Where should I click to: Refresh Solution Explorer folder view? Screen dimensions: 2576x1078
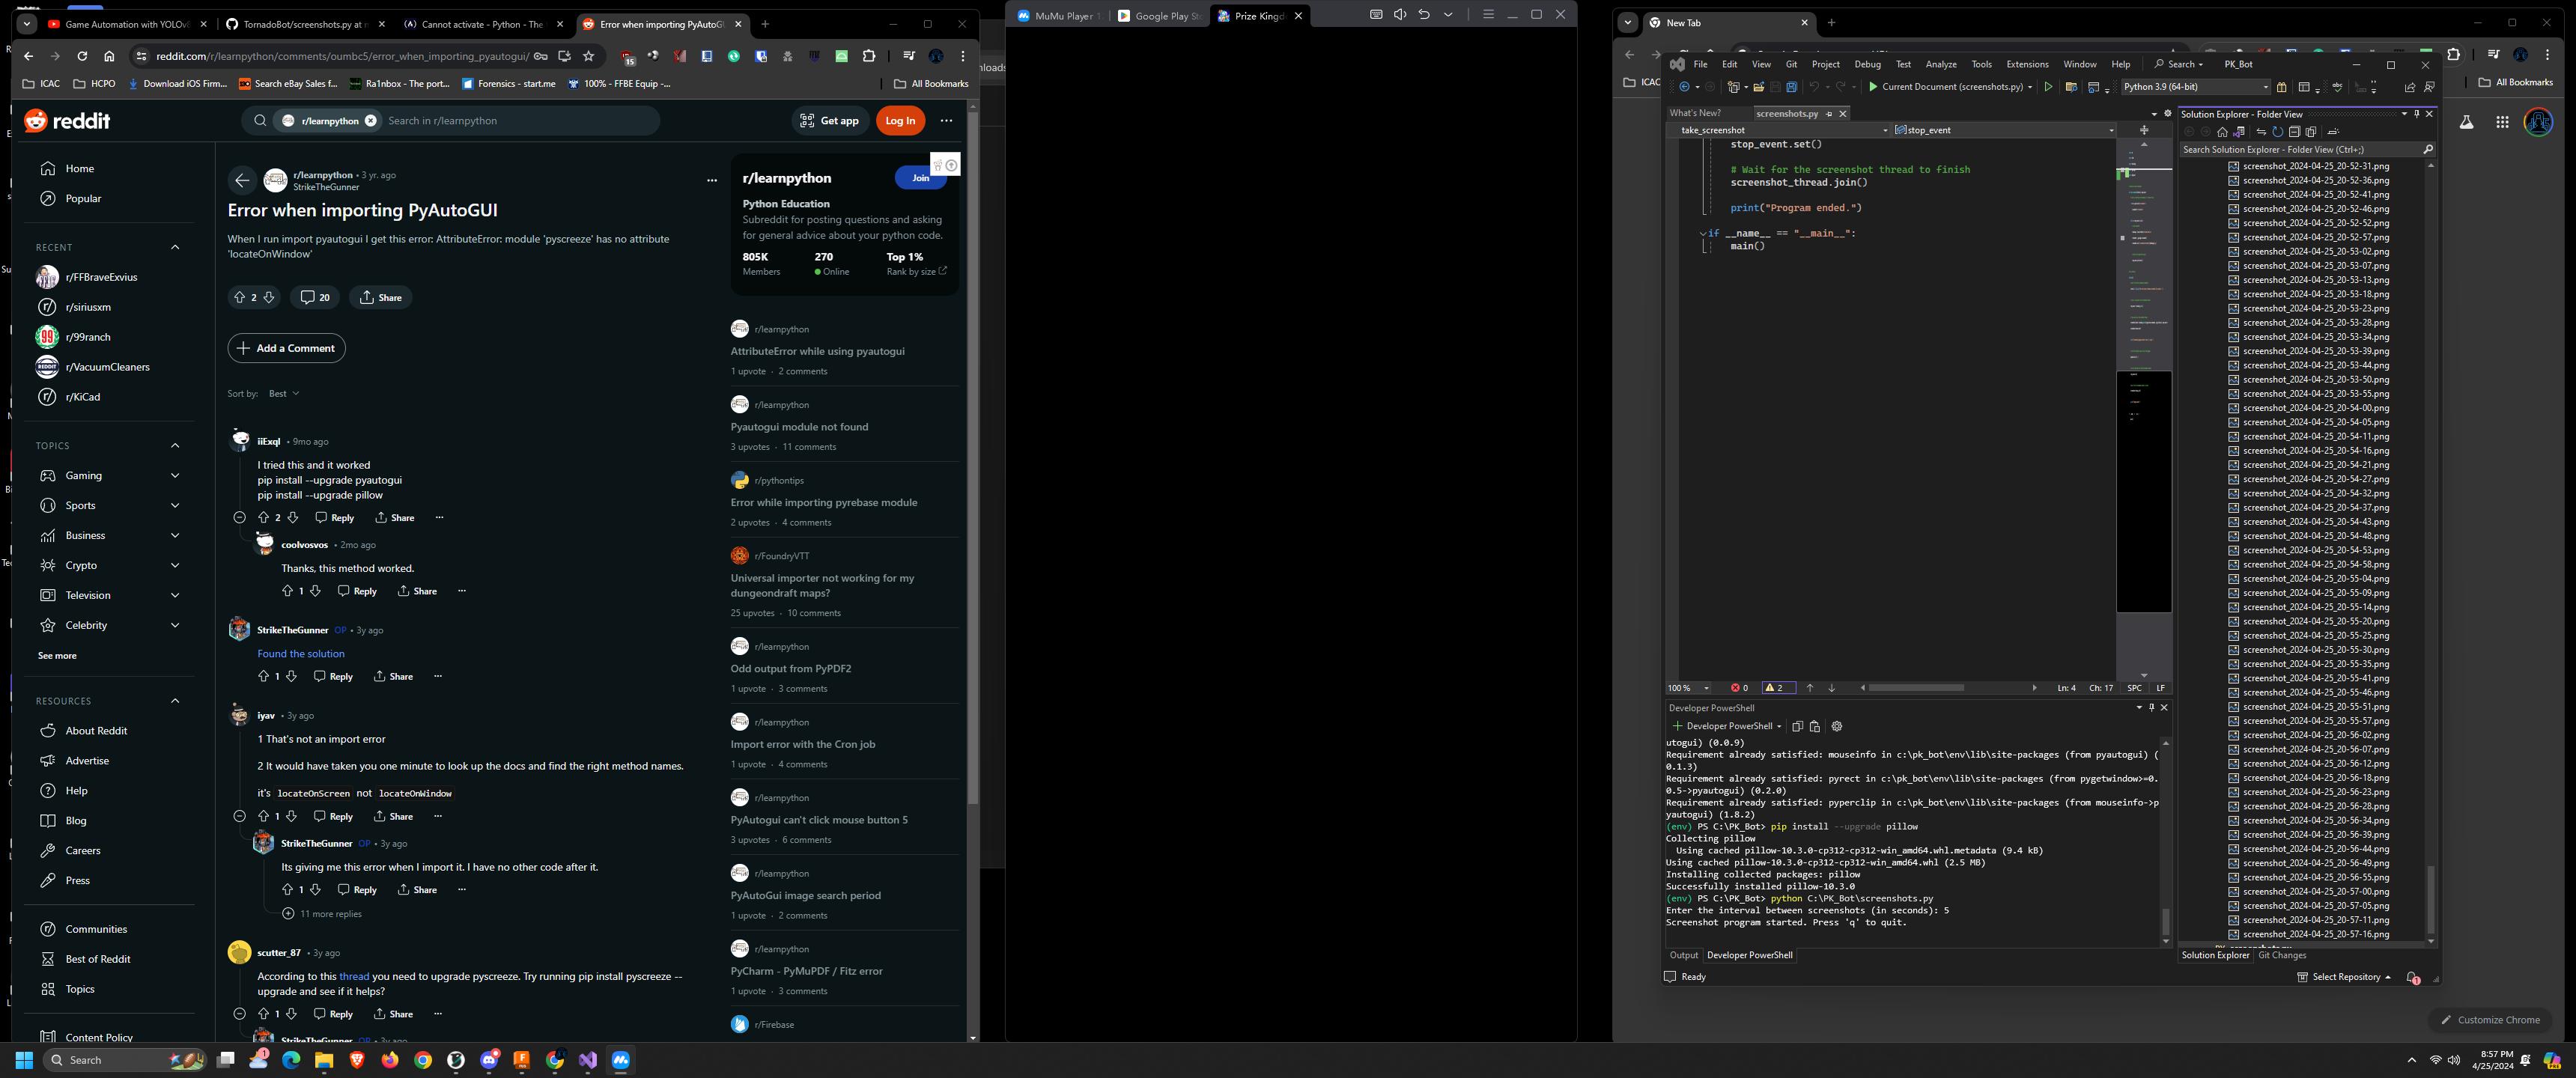point(2277,132)
